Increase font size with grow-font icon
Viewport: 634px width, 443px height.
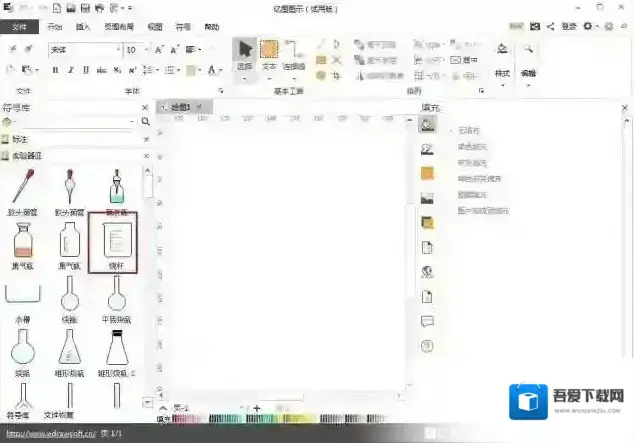click(x=159, y=50)
